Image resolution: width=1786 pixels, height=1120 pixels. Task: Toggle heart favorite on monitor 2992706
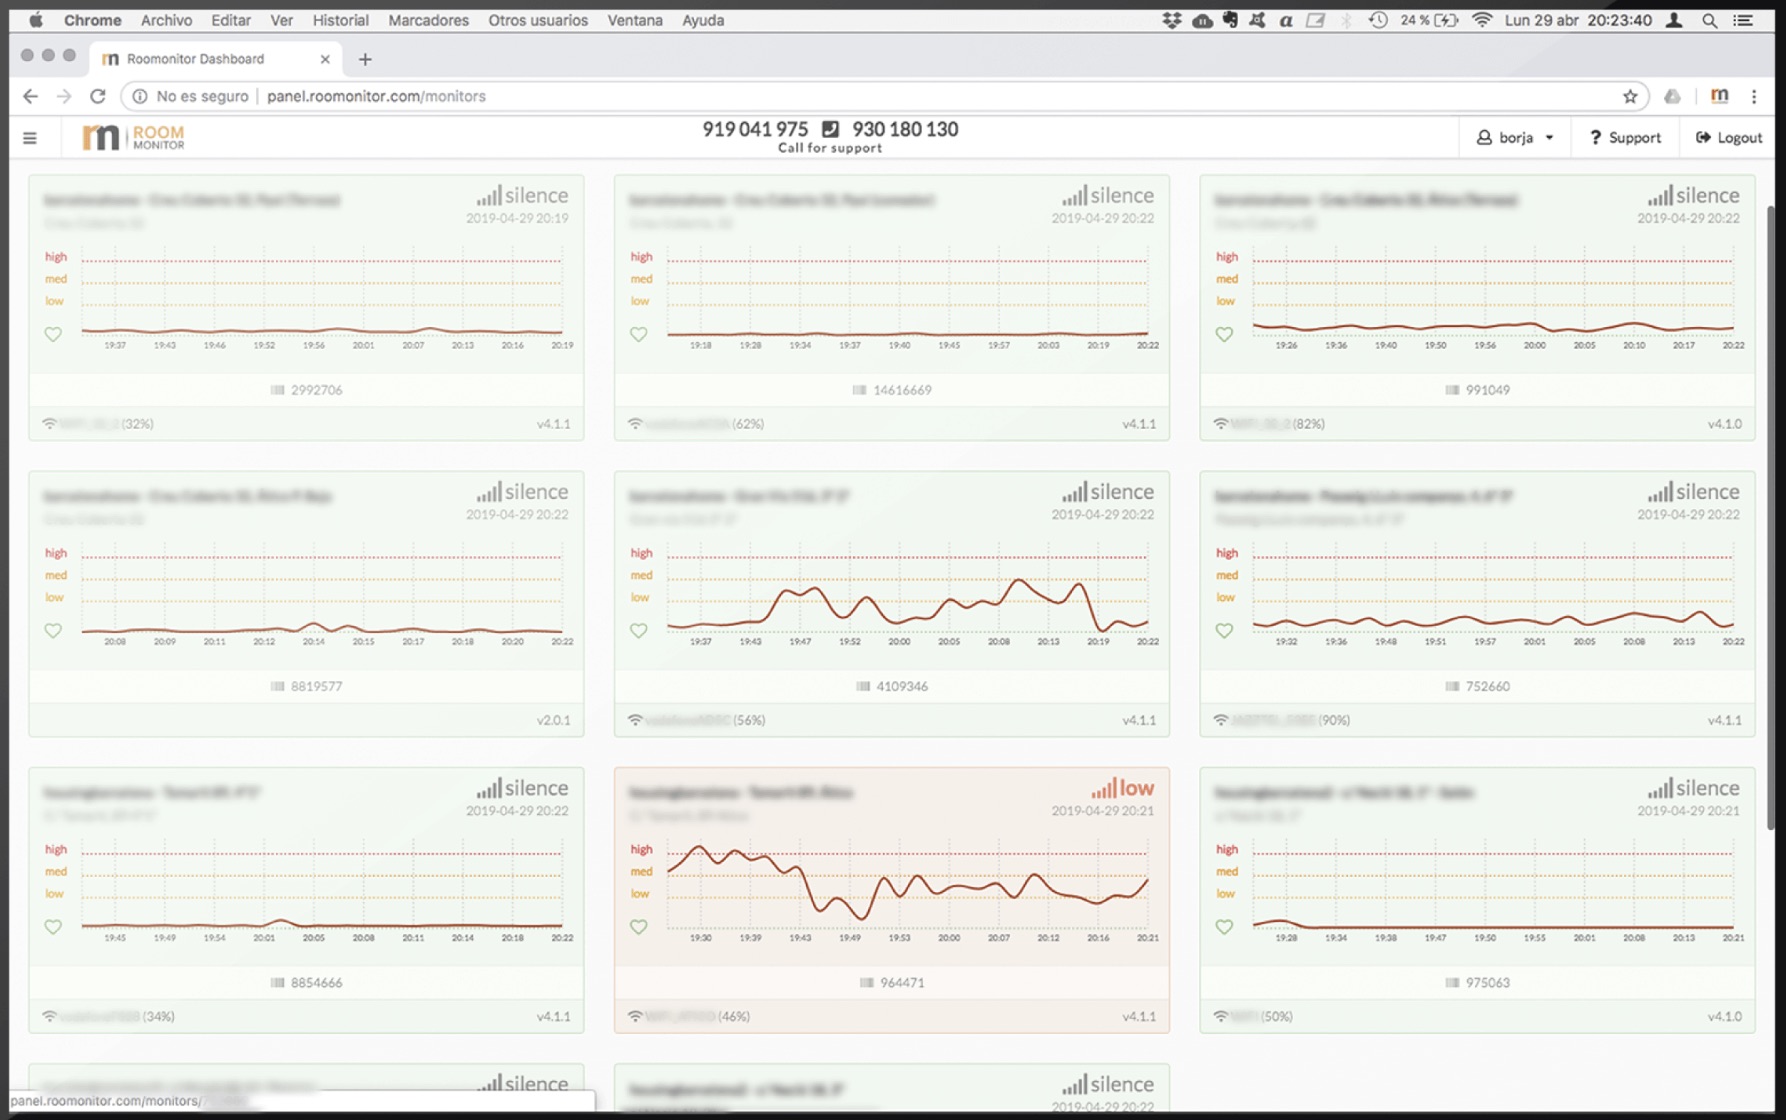53,334
